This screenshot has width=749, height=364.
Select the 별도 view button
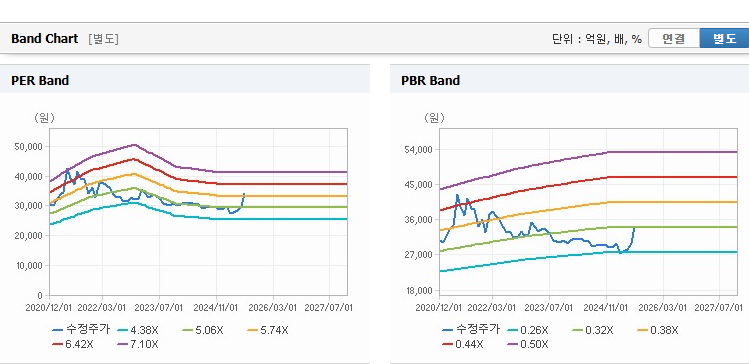point(724,39)
